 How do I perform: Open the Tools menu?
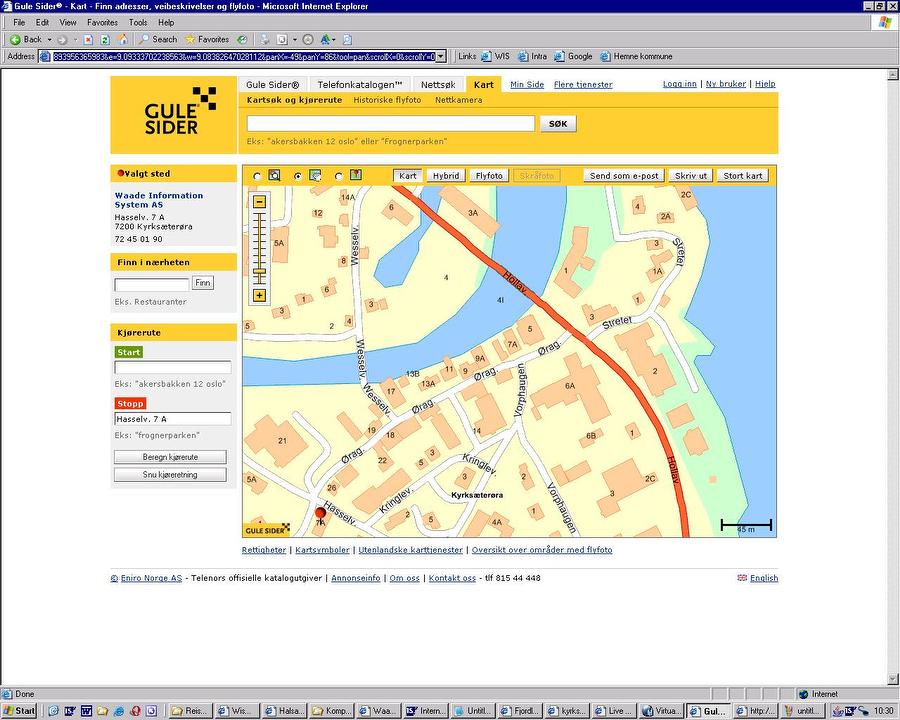click(138, 22)
